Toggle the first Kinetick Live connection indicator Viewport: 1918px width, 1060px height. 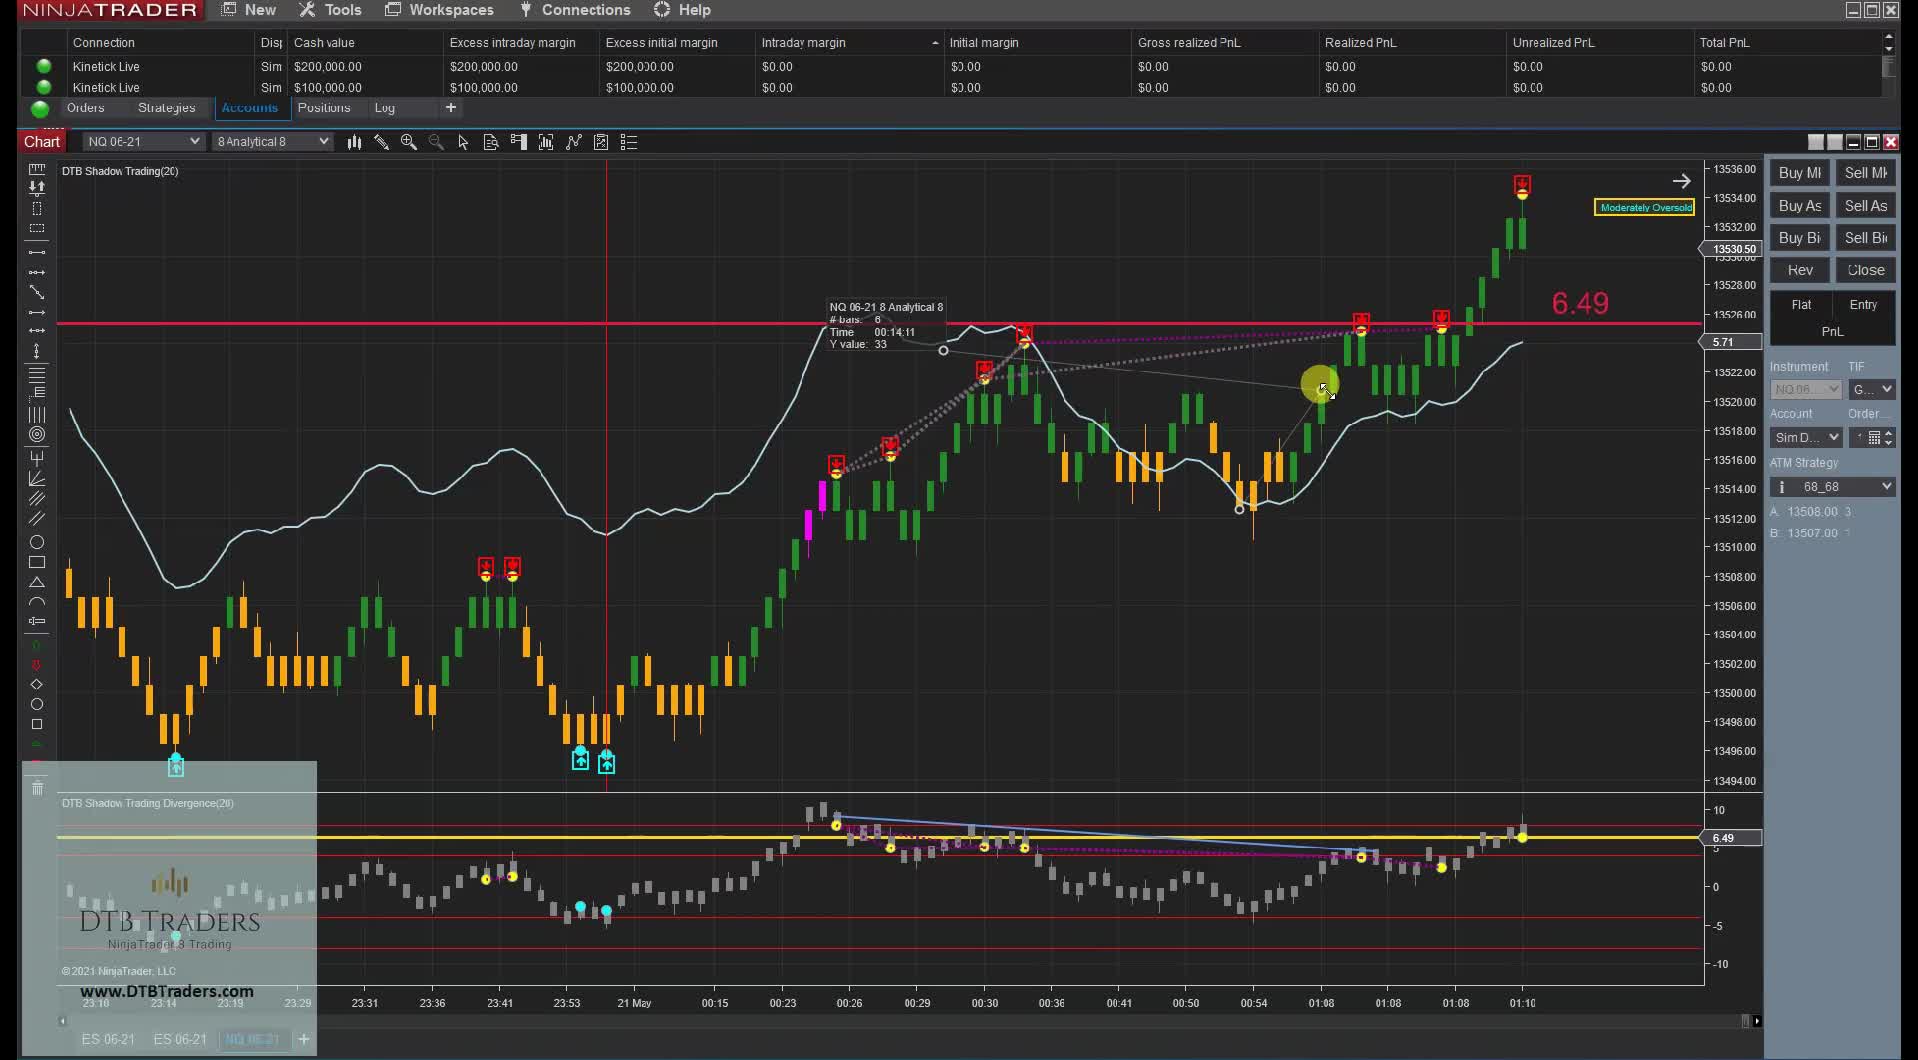pos(43,66)
